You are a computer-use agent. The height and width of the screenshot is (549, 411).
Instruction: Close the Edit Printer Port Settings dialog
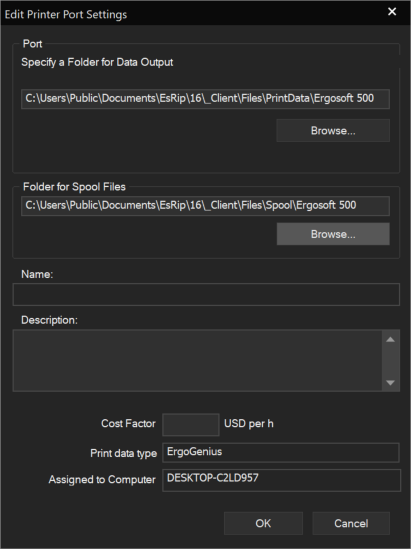coord(392,12)
